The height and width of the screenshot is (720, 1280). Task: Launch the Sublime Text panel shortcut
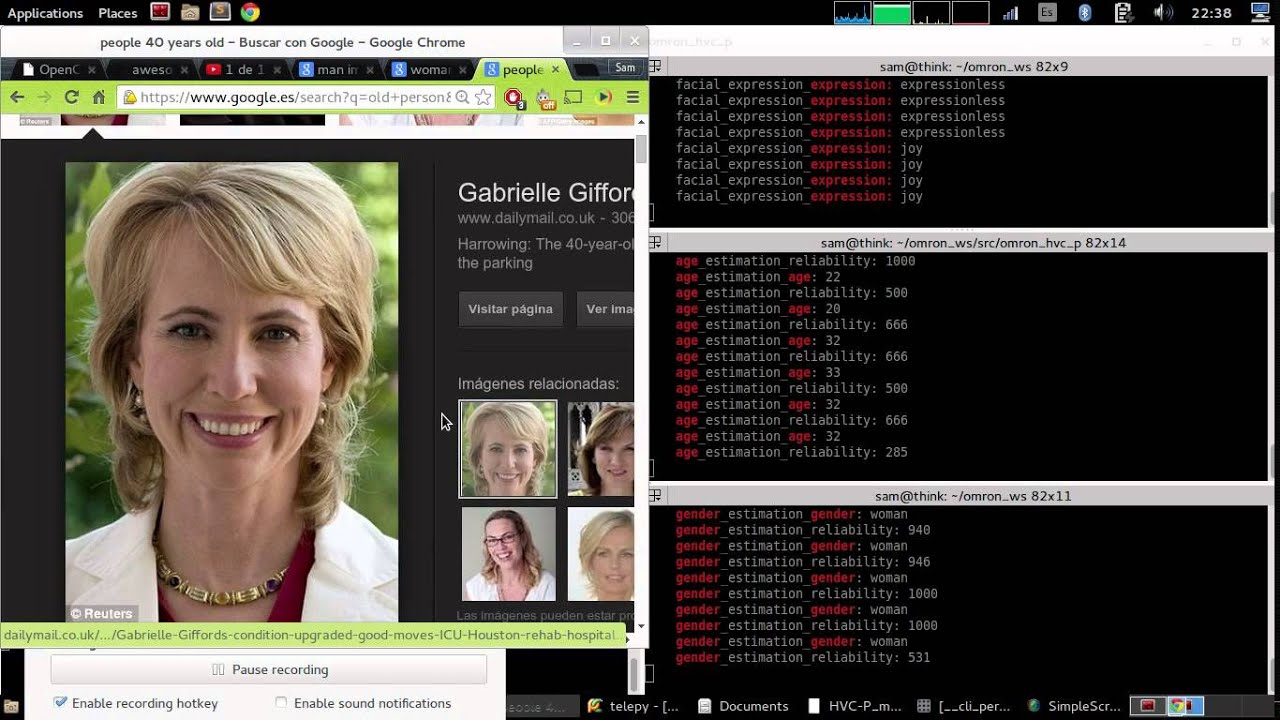220,12
